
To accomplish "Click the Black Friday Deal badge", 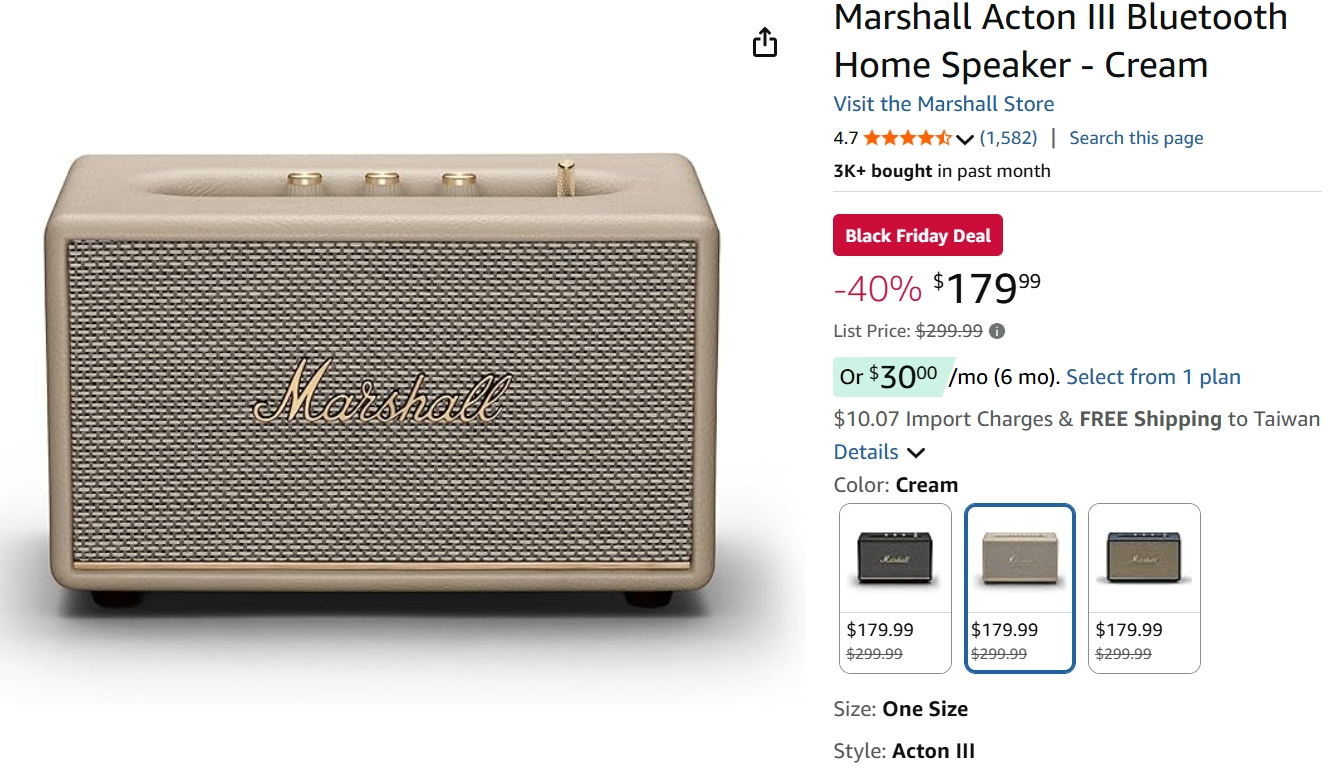I will (917, 235).
